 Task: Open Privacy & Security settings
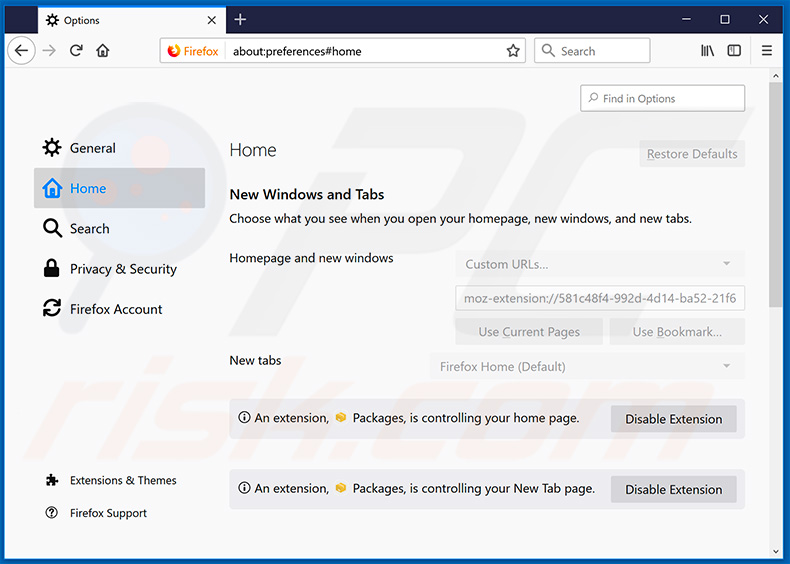click(119, 269)
